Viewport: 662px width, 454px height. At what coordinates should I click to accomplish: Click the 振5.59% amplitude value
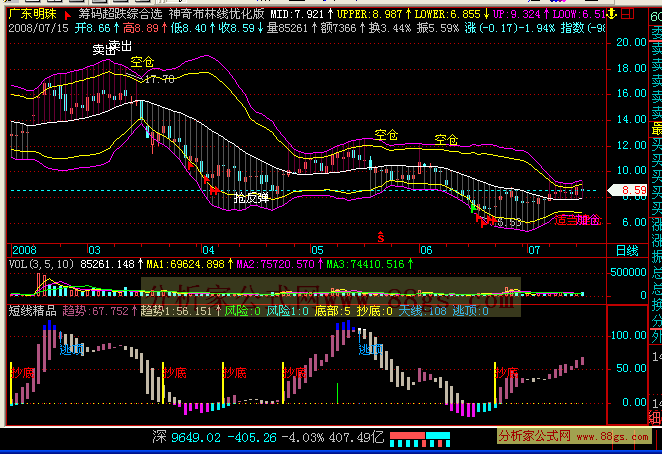(x=438, y=28)
